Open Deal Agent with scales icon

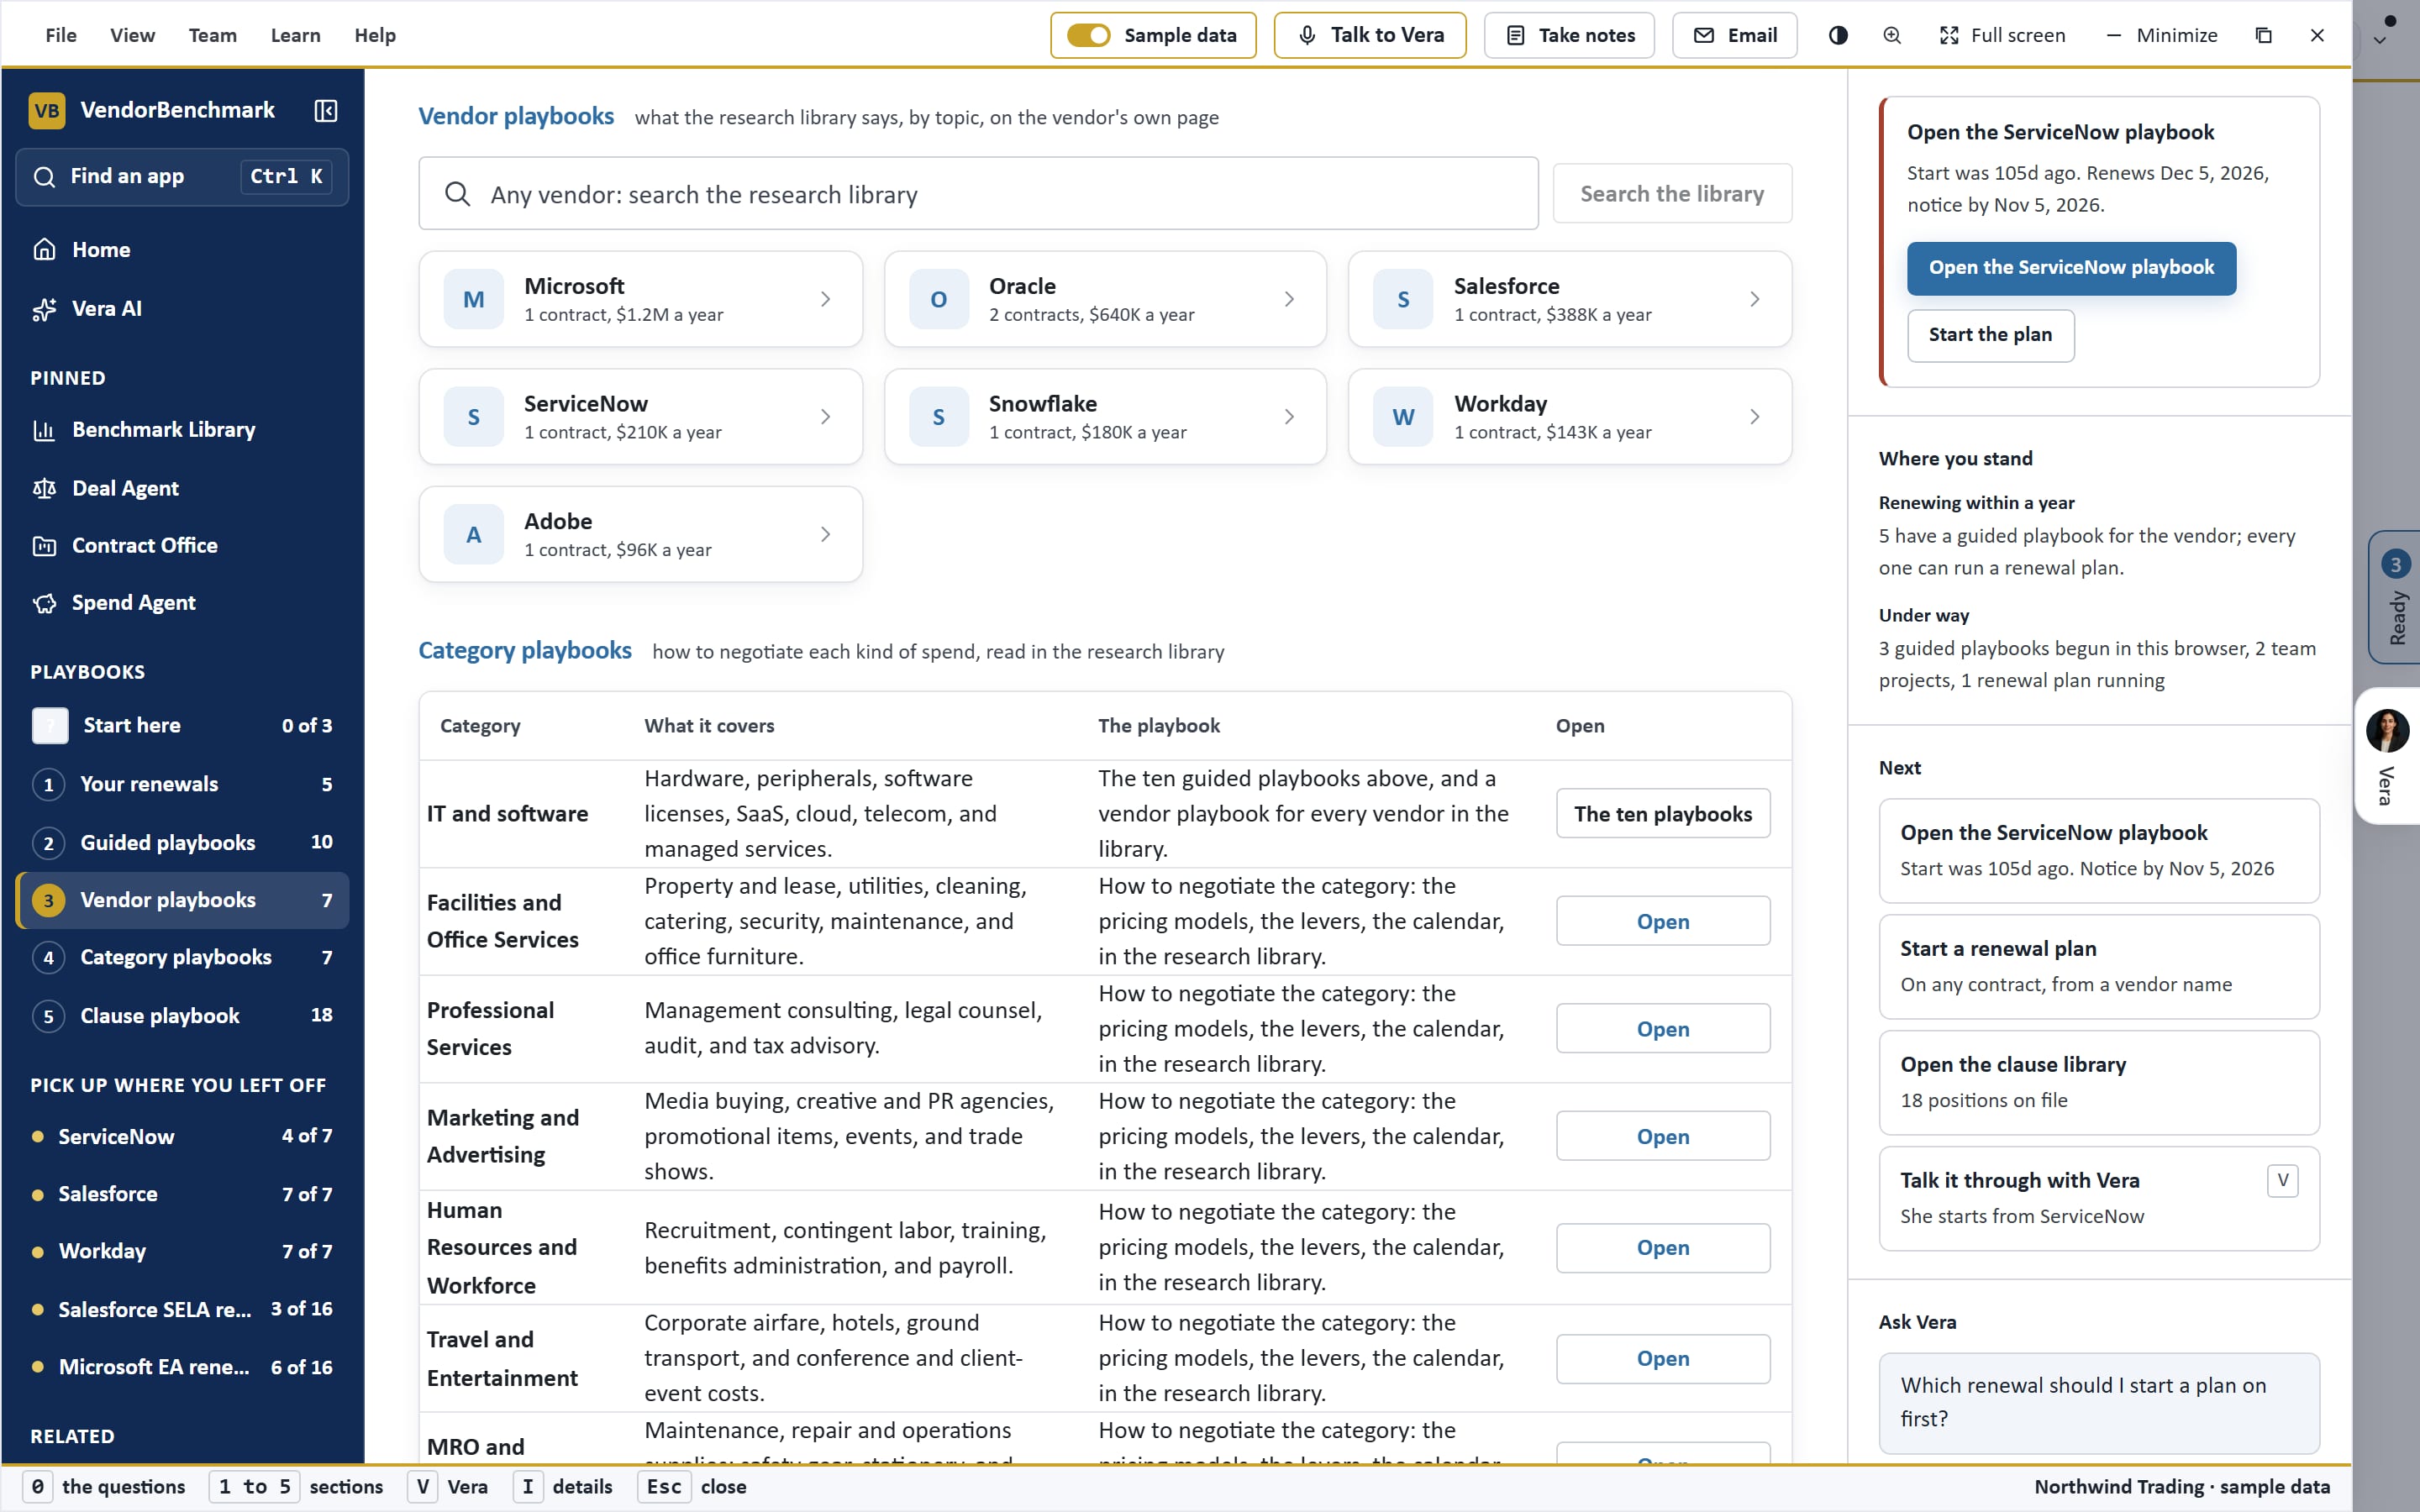(x=44, y=488)
